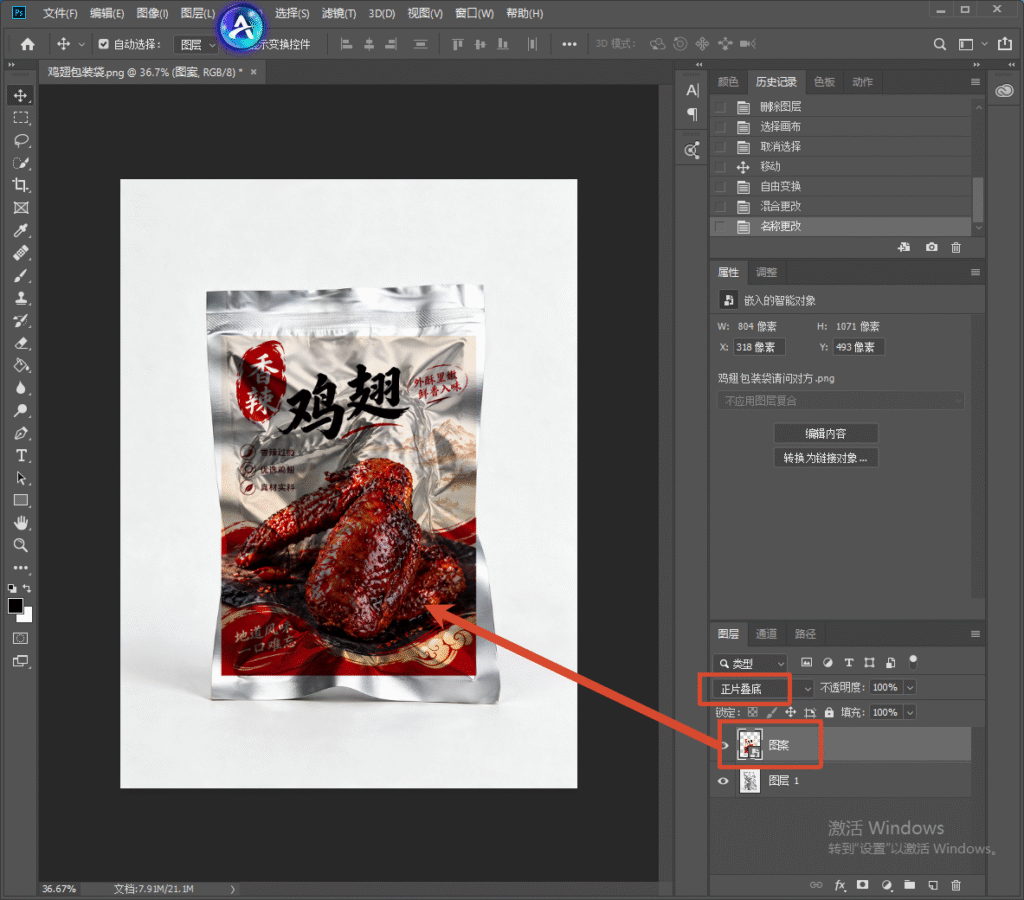Open the 不透明度 opacity dropdown arrow
1024x900 pixels.
pos(910,688)
